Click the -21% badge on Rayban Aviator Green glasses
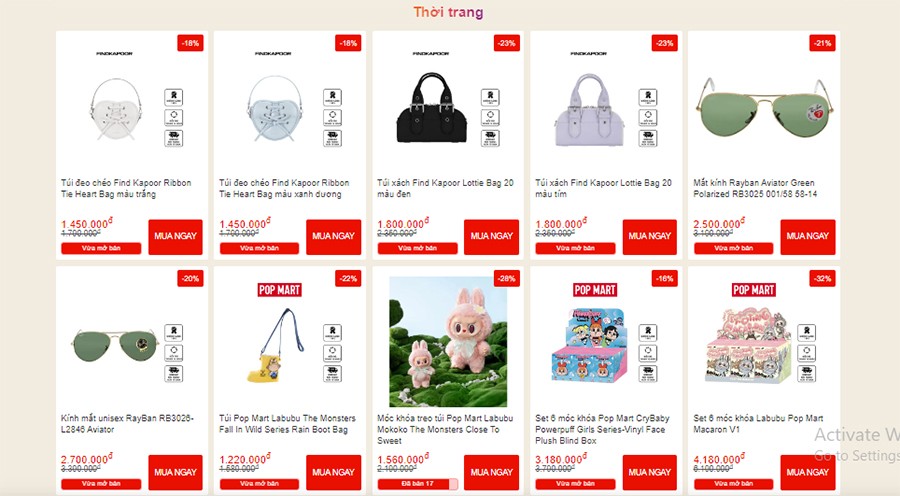This screenshot has height=496, width=900. pyautogui.click(x=822, y=43)
